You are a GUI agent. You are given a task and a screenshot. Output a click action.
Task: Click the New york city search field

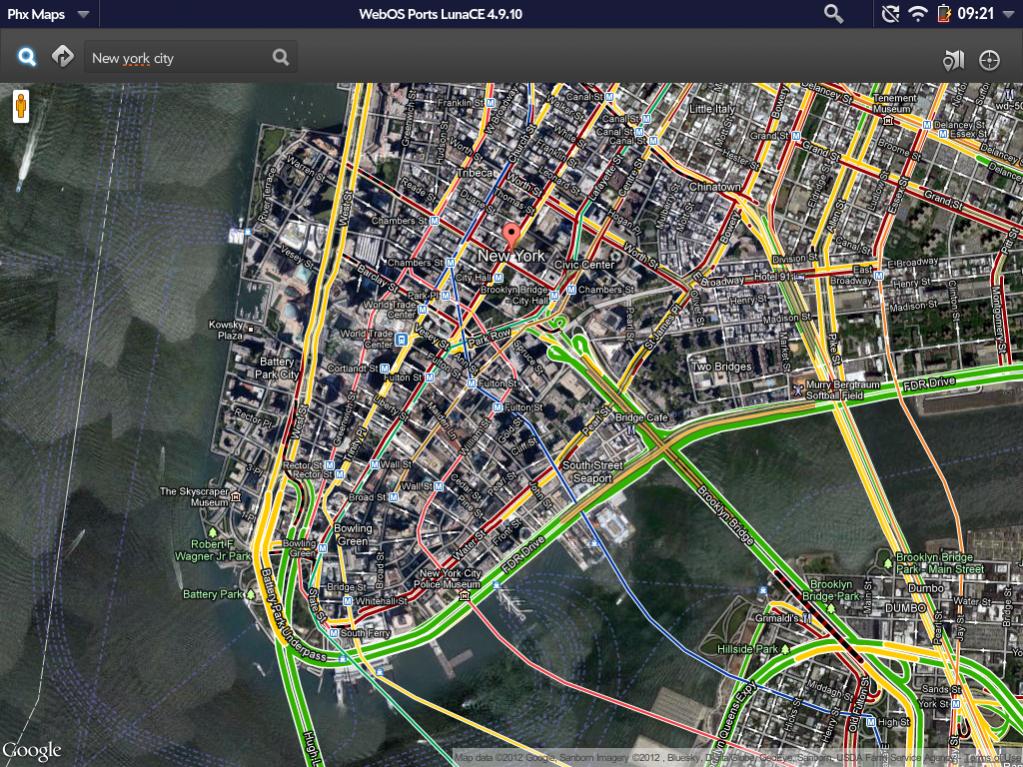[x=178, y=58]
